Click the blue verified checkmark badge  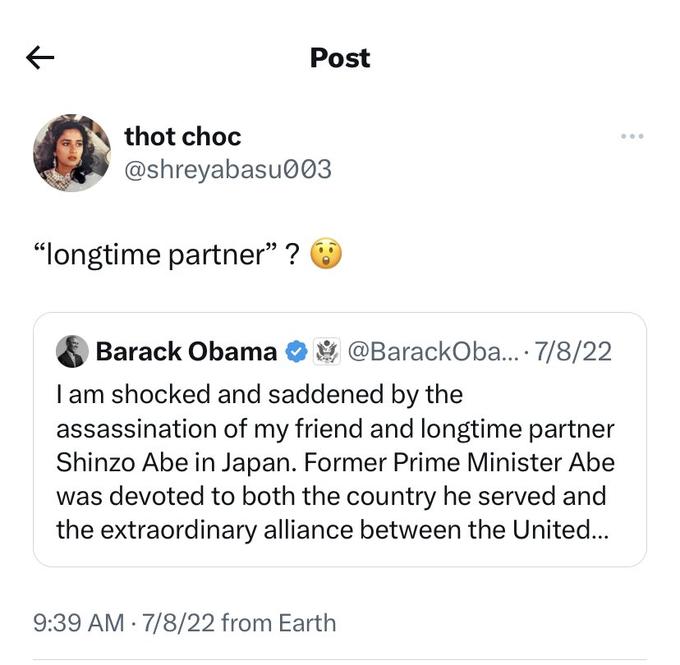point(296,351)
